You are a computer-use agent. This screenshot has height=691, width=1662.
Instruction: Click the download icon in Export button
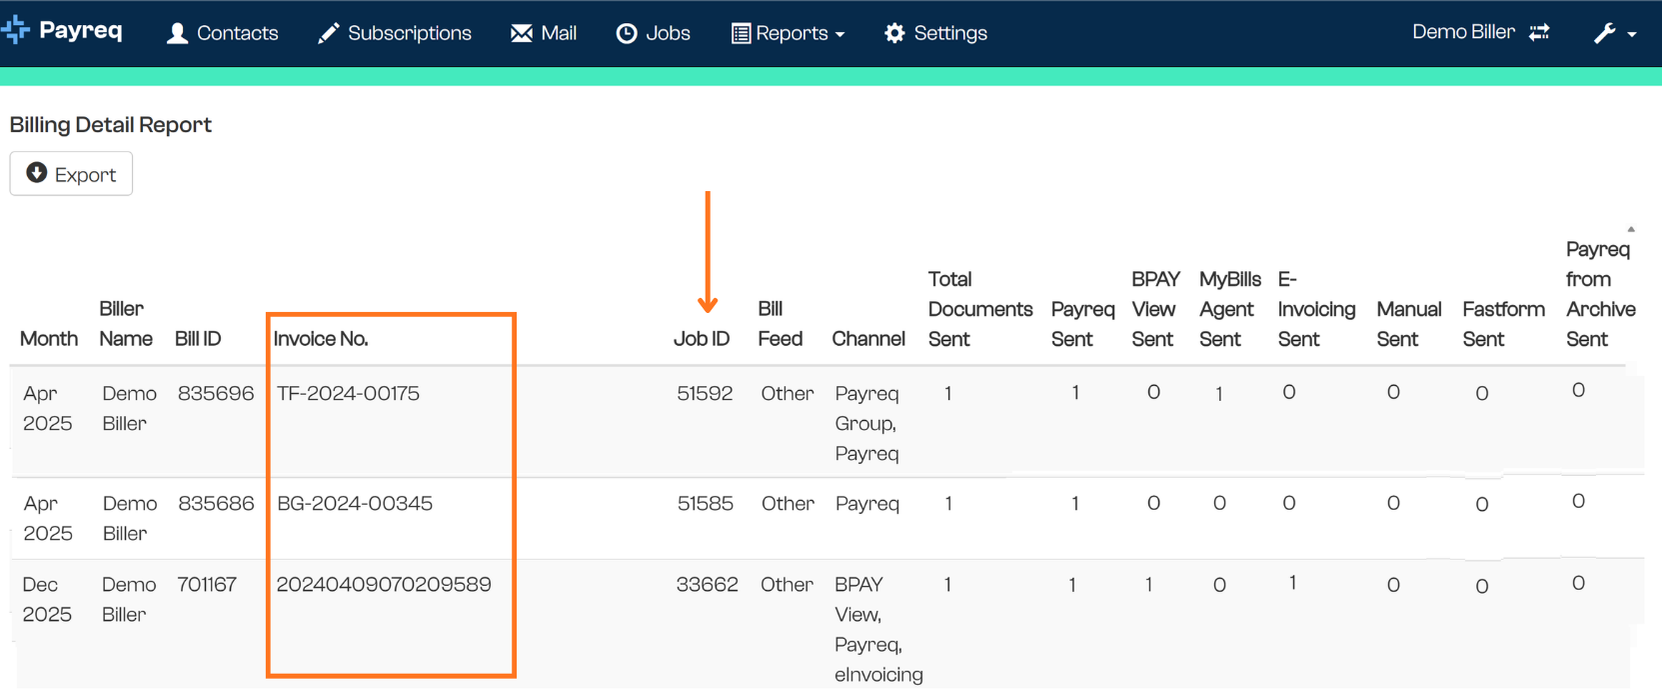coord(37,173)
